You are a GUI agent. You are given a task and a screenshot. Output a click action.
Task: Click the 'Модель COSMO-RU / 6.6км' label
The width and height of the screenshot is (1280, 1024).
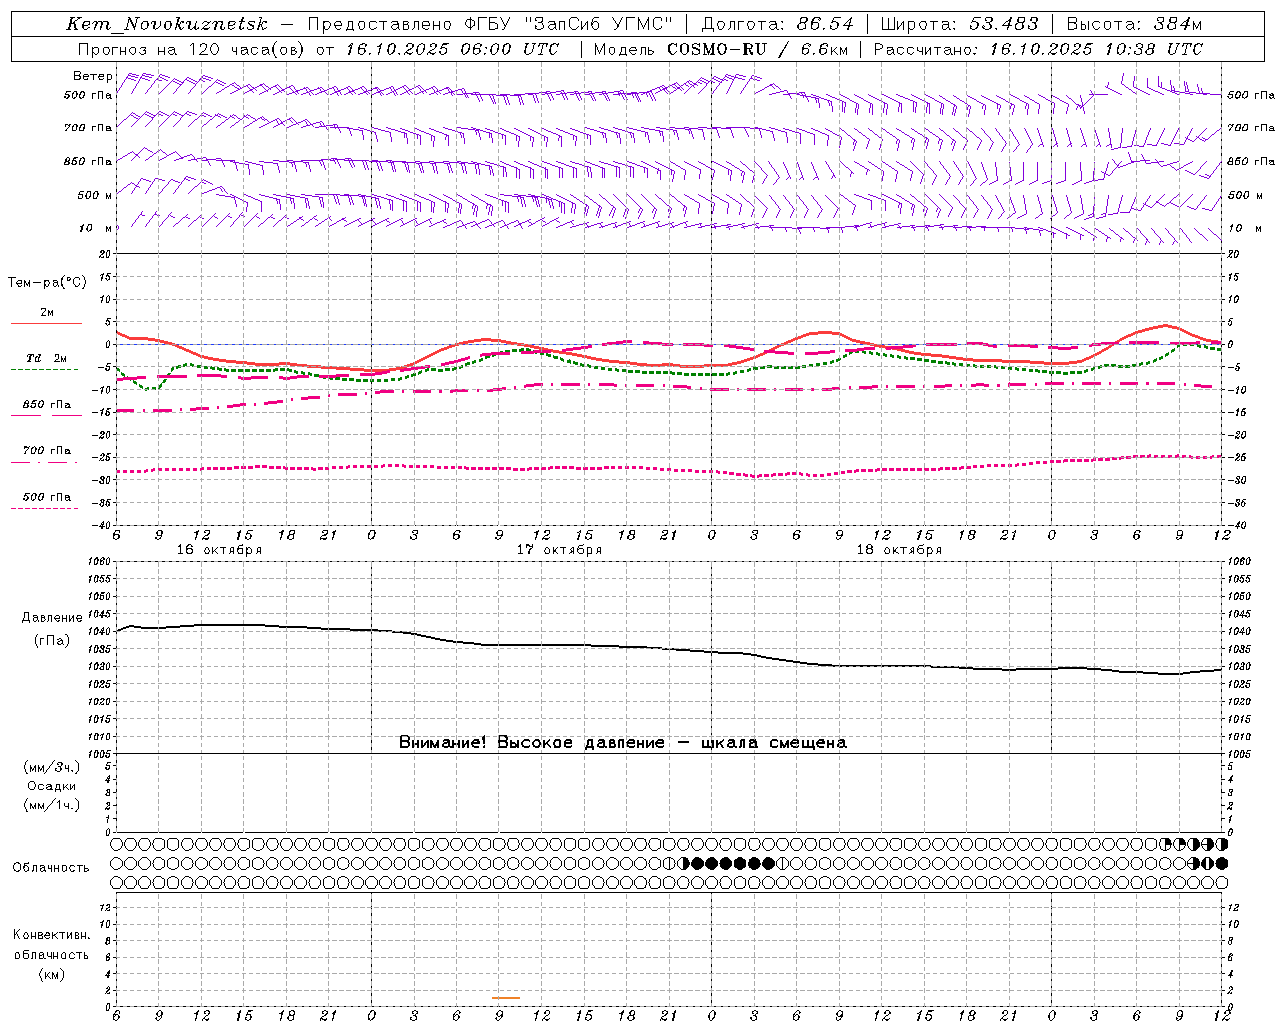720,49
